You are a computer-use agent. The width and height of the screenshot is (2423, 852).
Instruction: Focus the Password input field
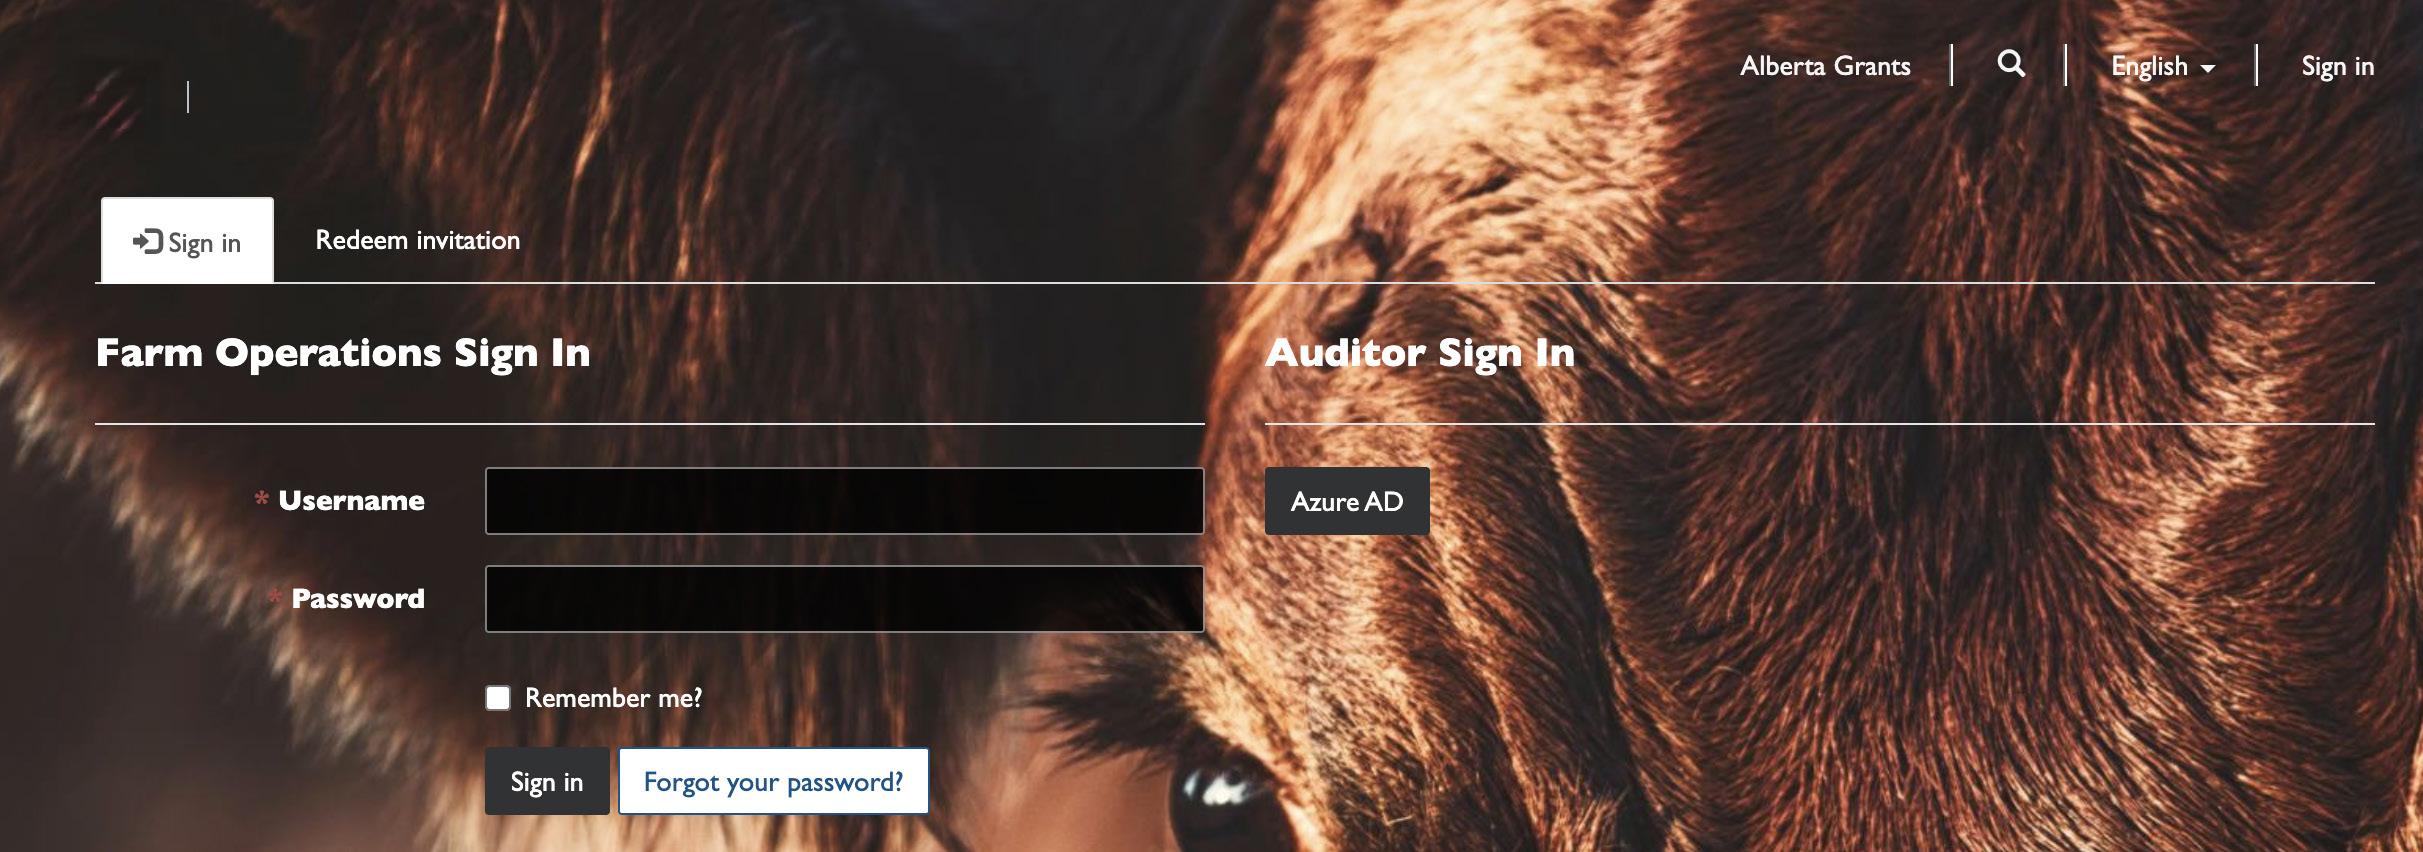[x=844, y=599]
